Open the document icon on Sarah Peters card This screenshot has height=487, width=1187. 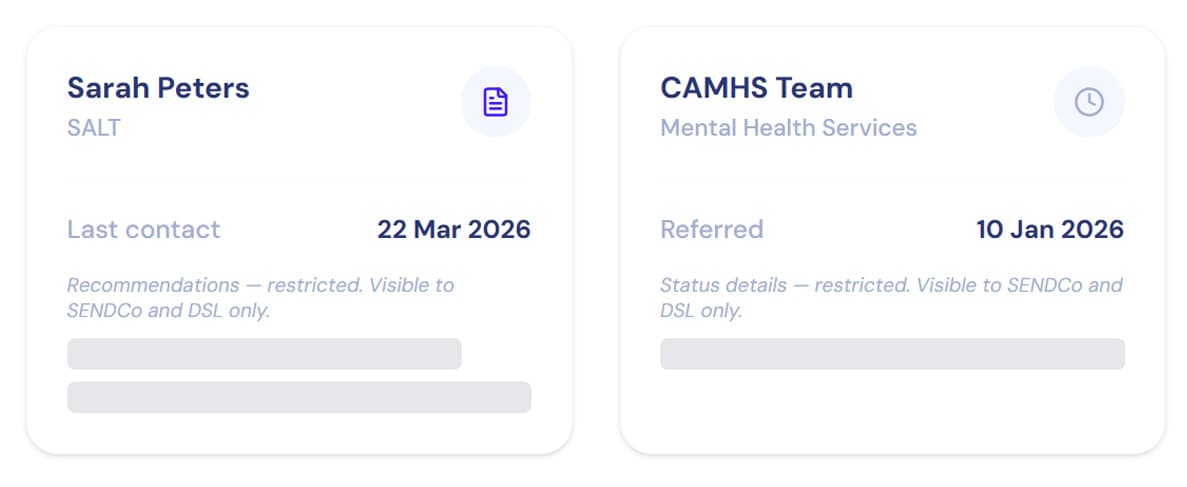click(x=496, y=101)
